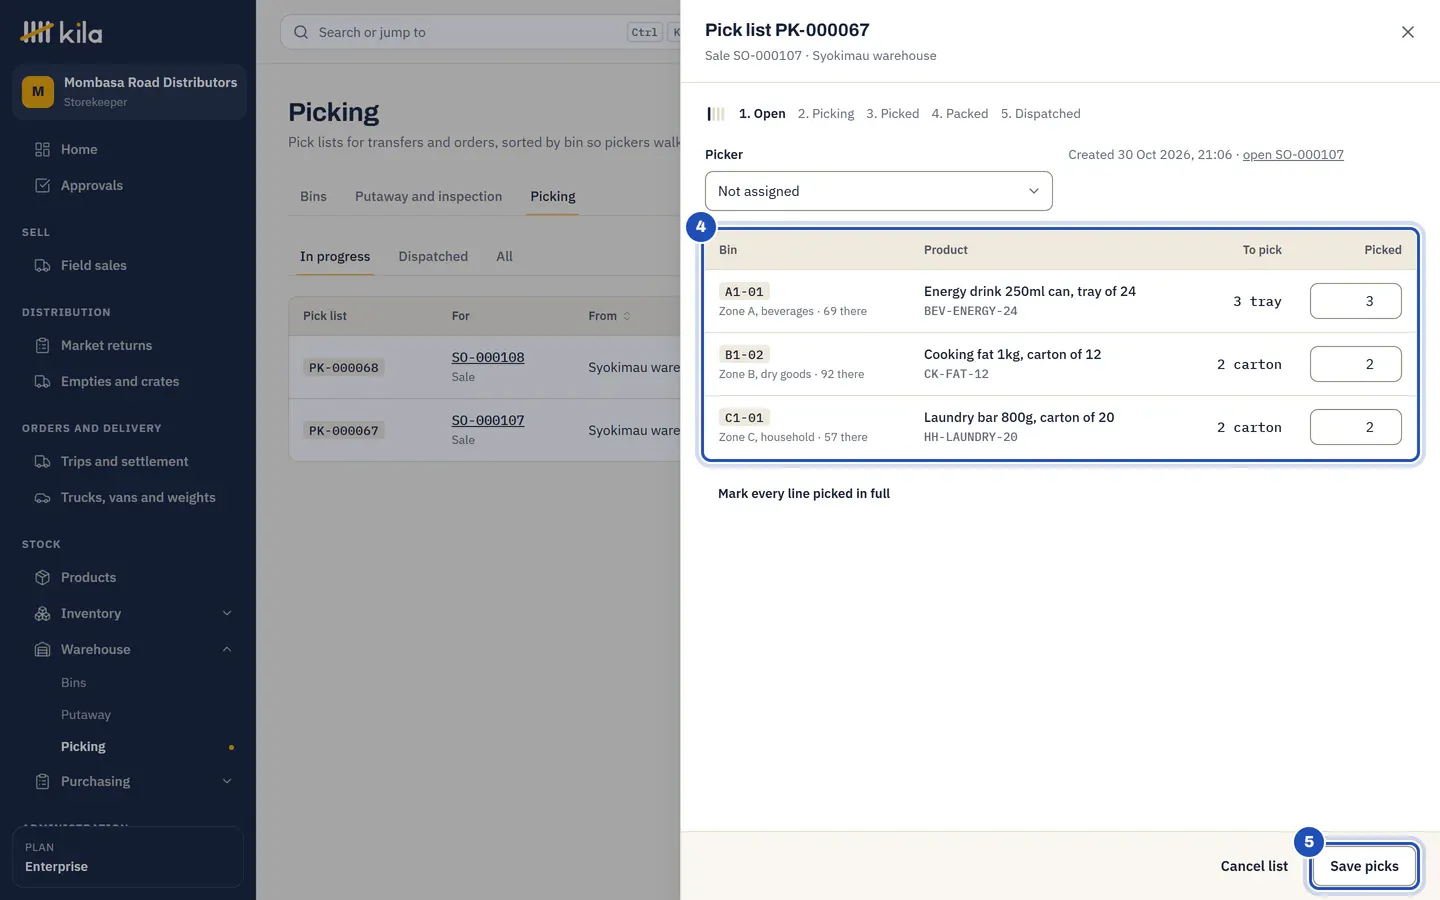
Task: Select the In progress filter tab
Action: [x=335, y=256]
